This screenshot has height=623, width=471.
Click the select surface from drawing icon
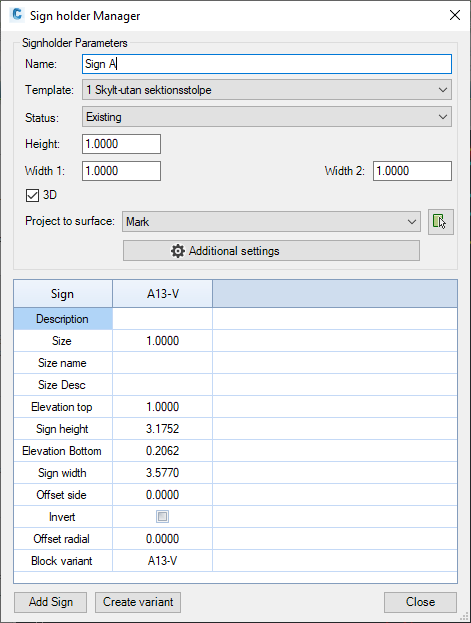click(440, 222)
